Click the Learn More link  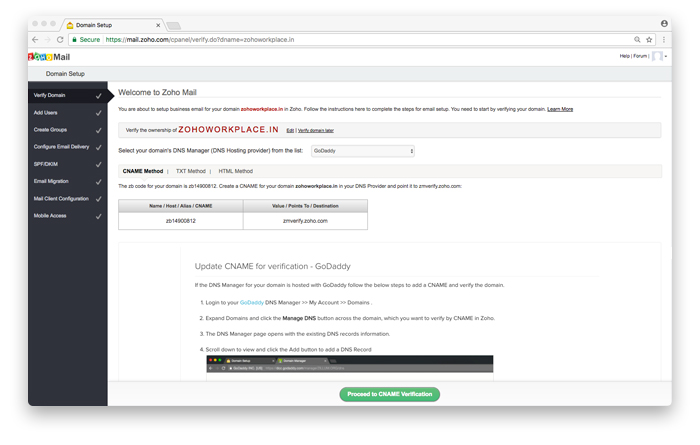[560, 109]
